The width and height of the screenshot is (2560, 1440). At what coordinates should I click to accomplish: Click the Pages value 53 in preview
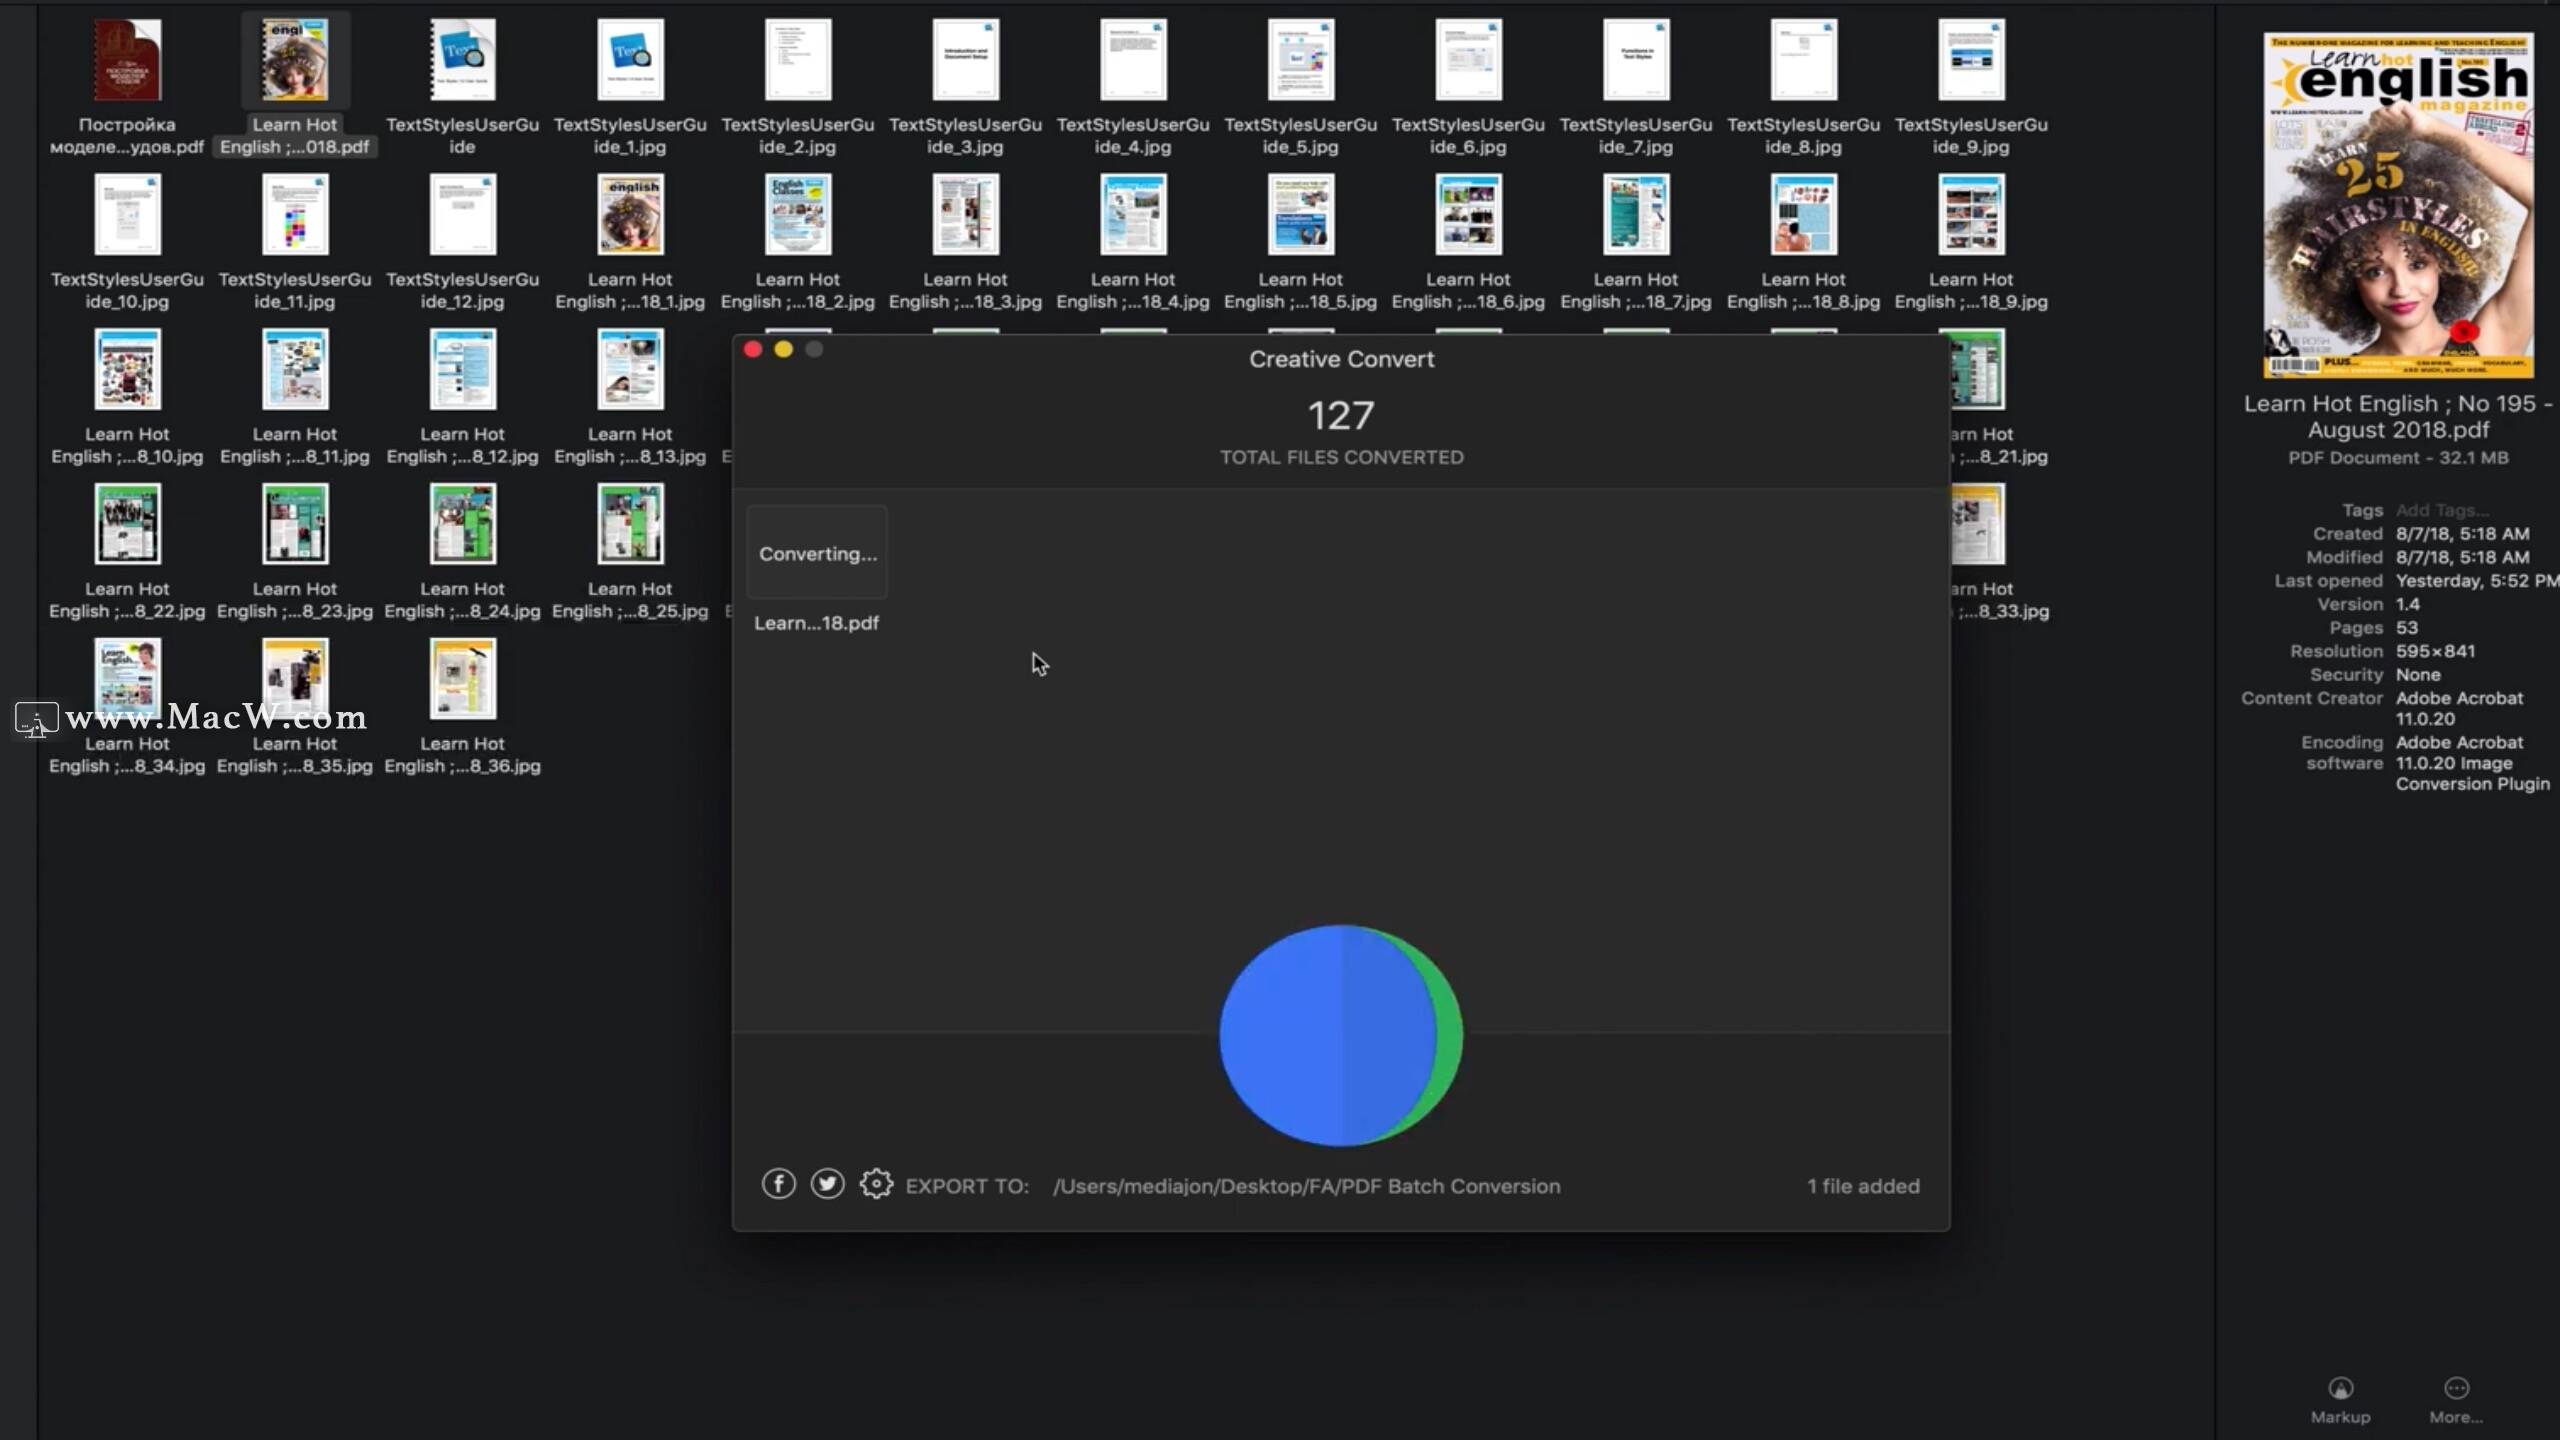click(2406, 628)
